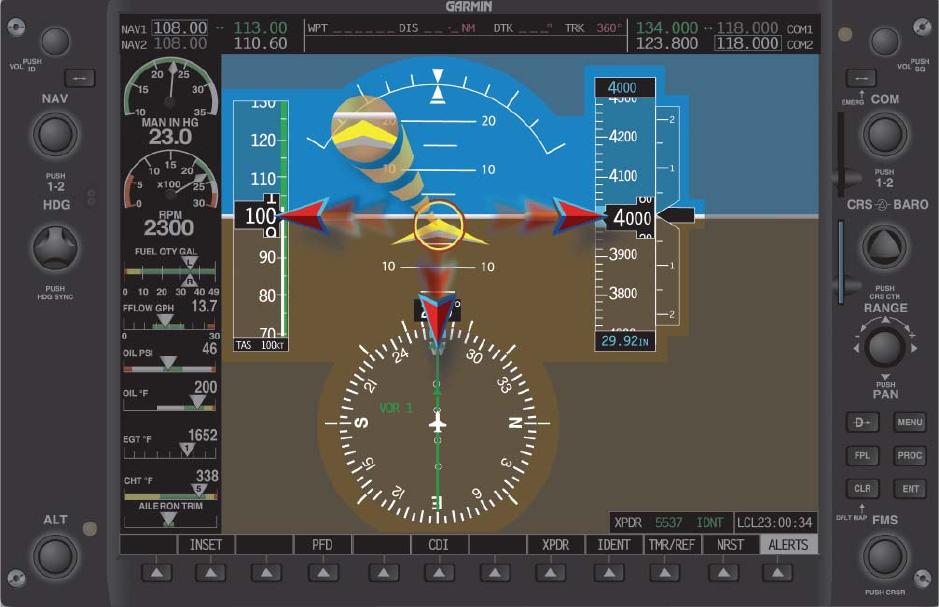
Task: Click the yellow aircraft symbol on attitude indicator
Action: point(439,233)
